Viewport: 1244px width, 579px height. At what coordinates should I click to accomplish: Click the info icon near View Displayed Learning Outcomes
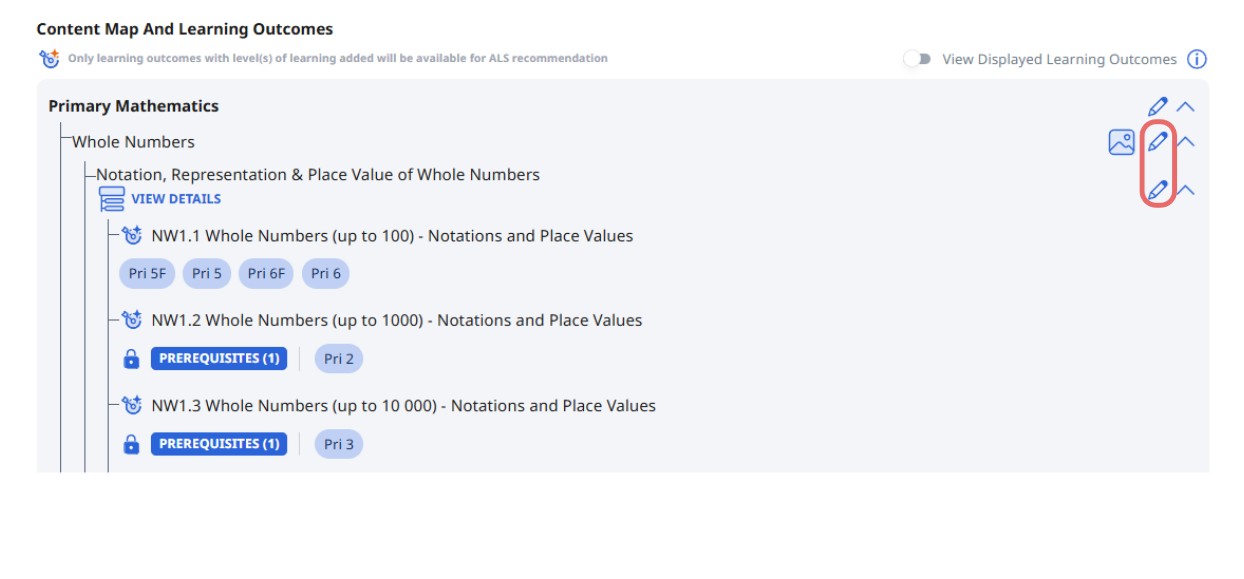tap(1196, 59)
